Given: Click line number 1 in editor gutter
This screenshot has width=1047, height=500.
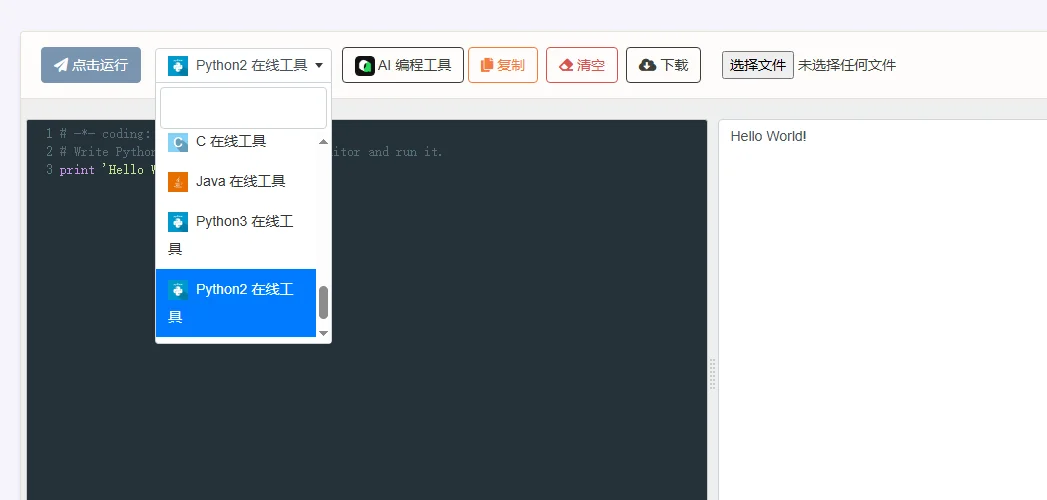Looking at the screenshot, I should tap(49, 134).
